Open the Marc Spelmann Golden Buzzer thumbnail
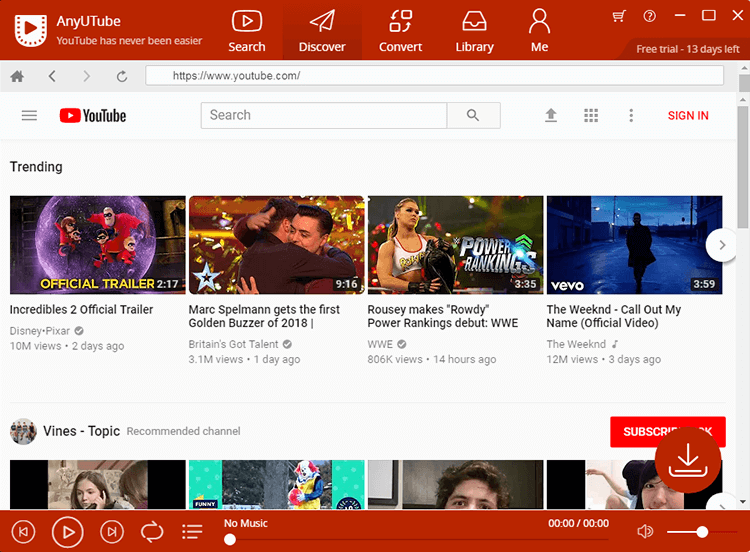This screenshot has height=552, width=750. pos(276,244)
